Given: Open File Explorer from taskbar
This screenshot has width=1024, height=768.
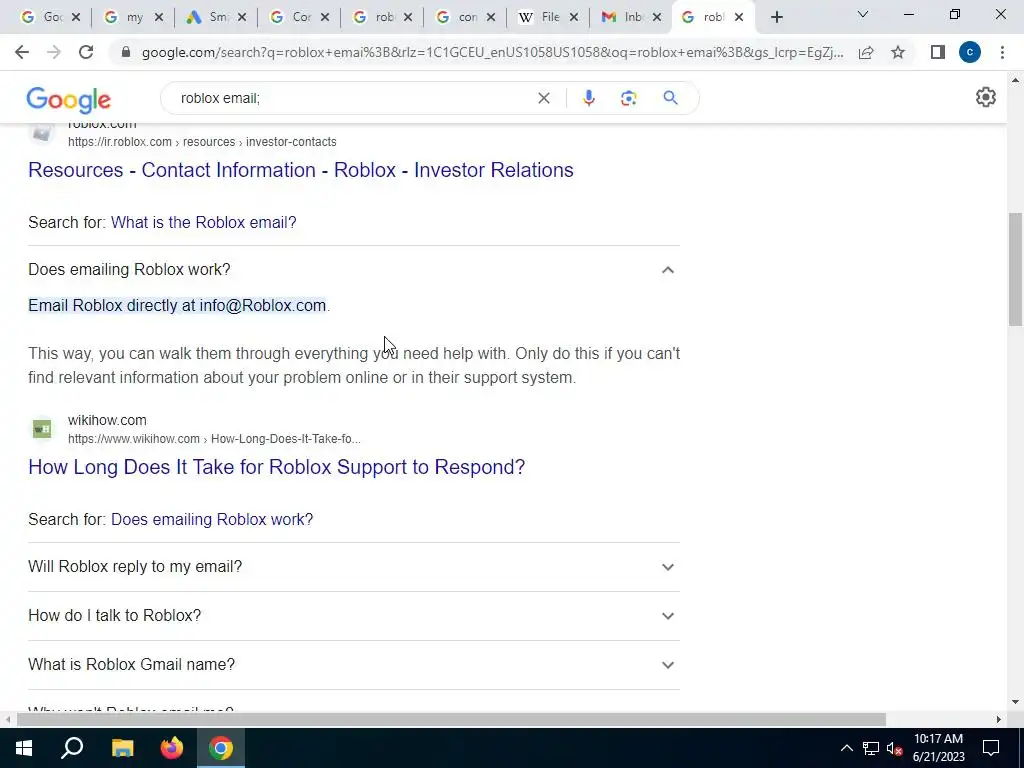Looking at the screenshot, I should coord(122,748).
